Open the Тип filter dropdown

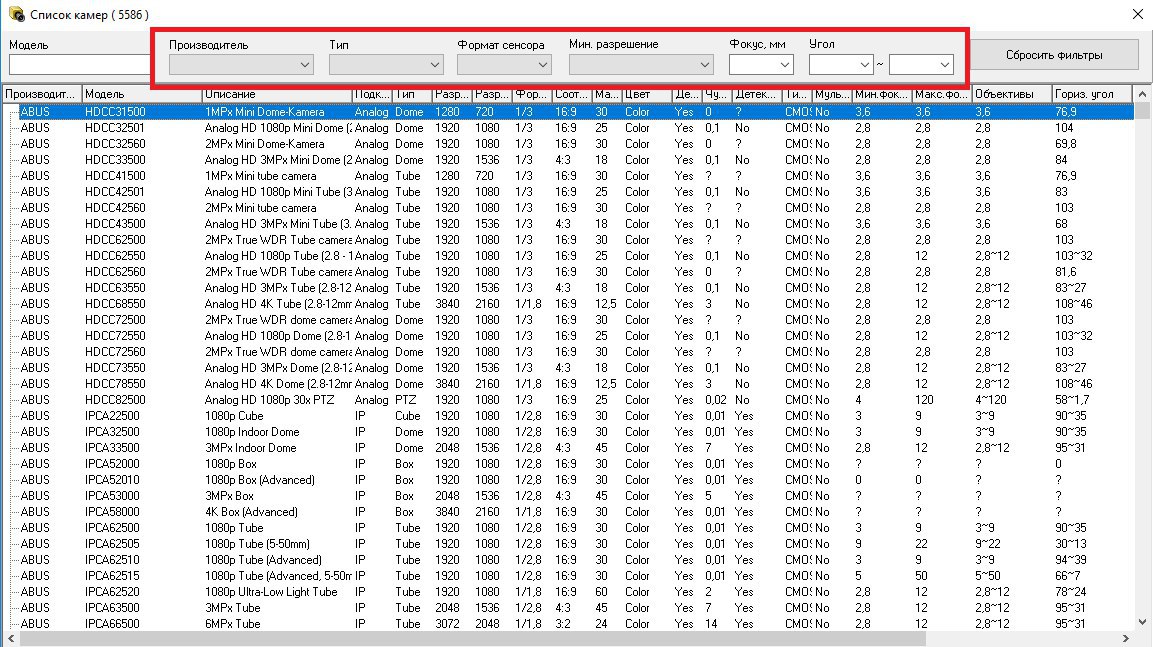pyautogui.click(x=386, y=65)
